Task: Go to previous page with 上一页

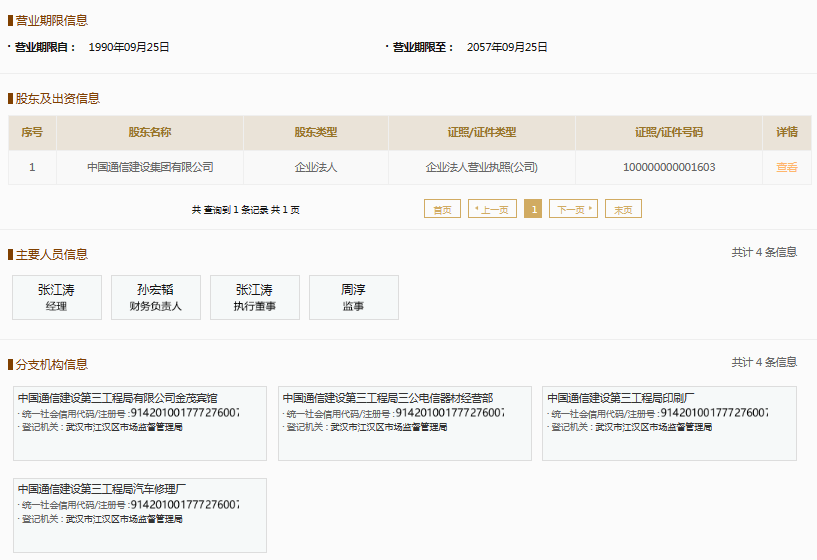Action: [492, 209]
